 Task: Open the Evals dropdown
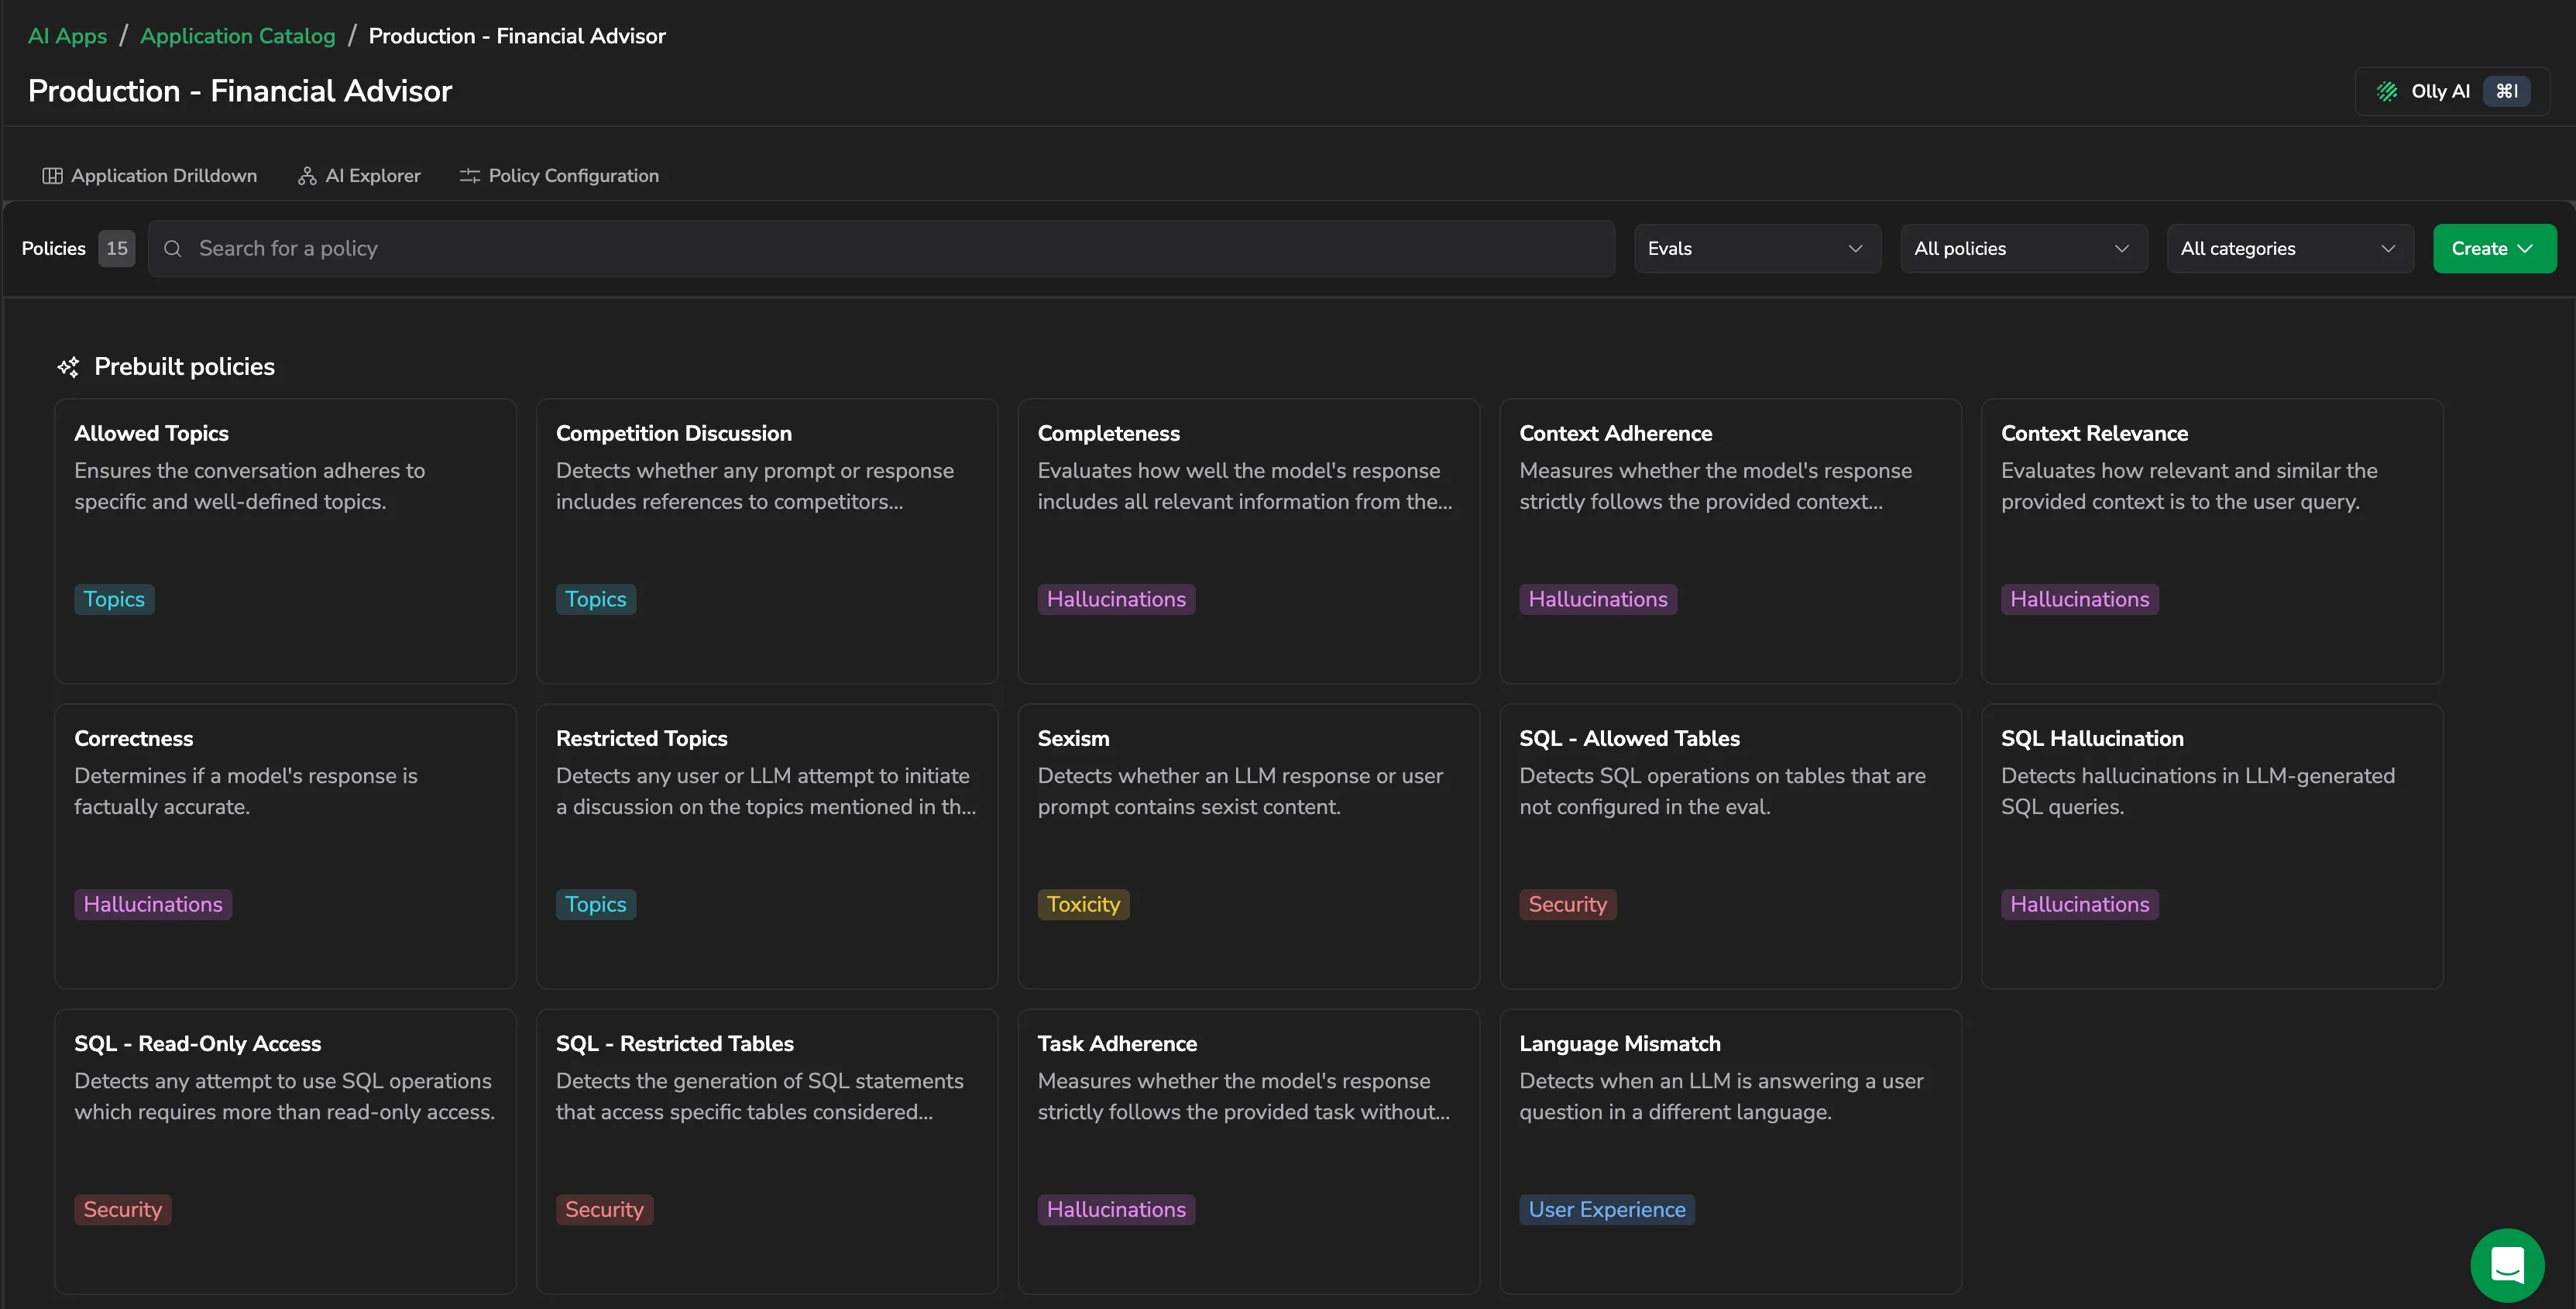click(x=1757, y=249)
